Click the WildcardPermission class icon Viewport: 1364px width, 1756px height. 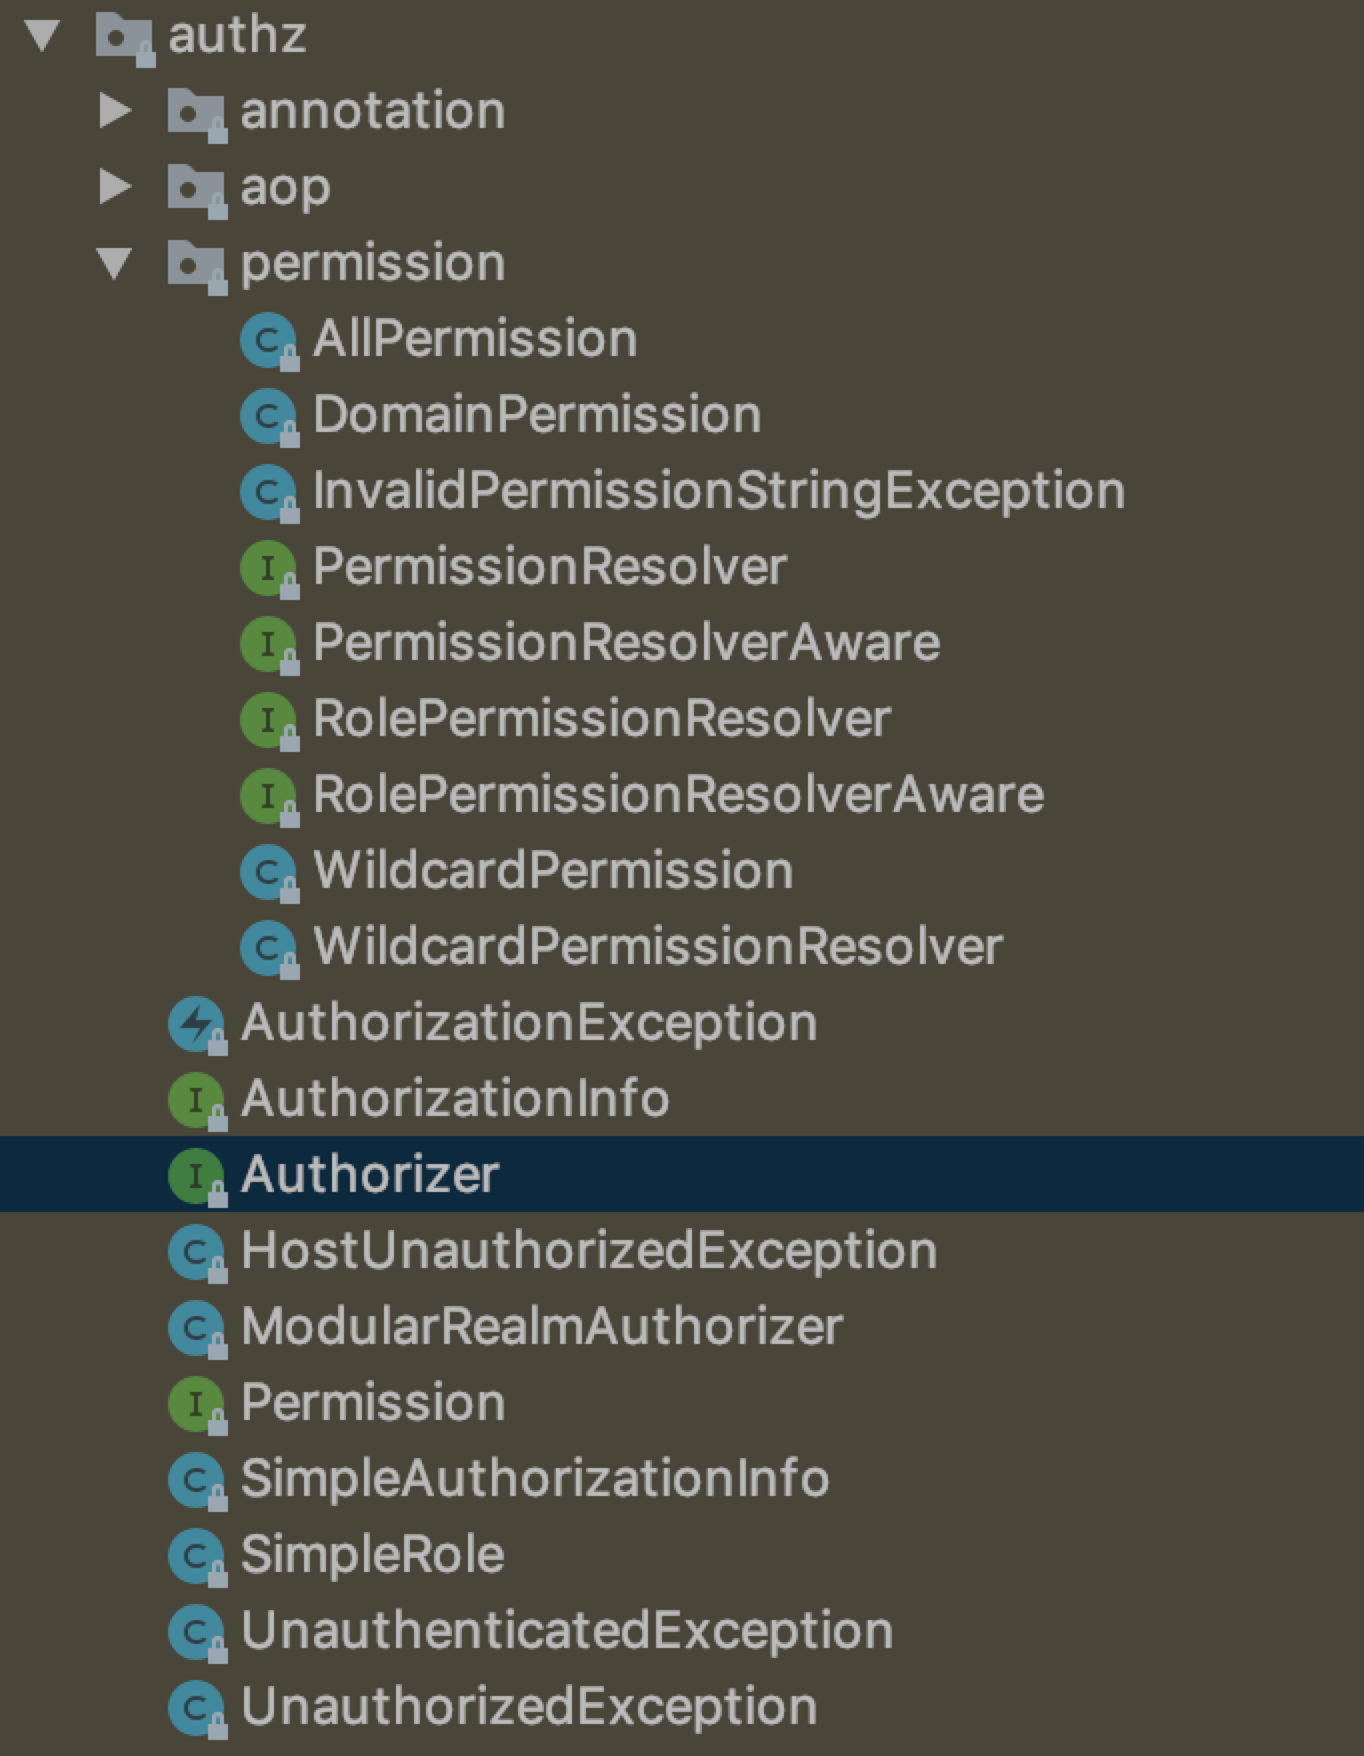click(x=269, y=872)
